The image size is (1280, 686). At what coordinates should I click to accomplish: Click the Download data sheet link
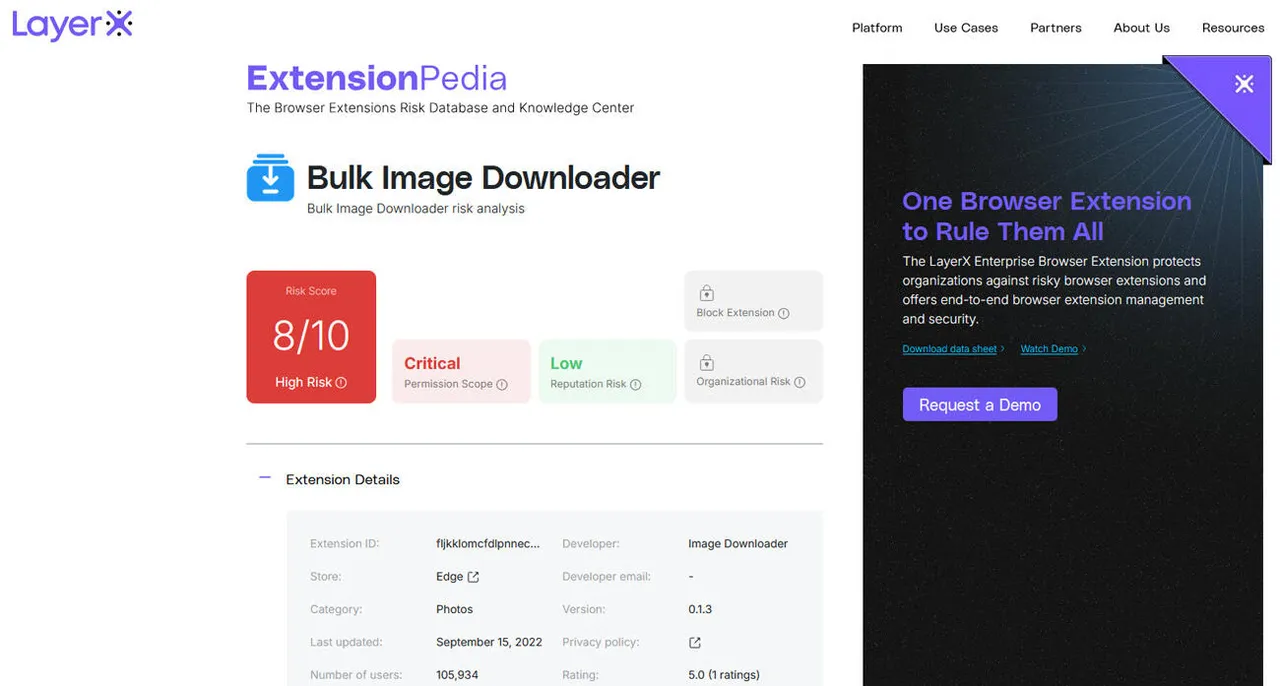pyautogui.click(x=950, y=349)
